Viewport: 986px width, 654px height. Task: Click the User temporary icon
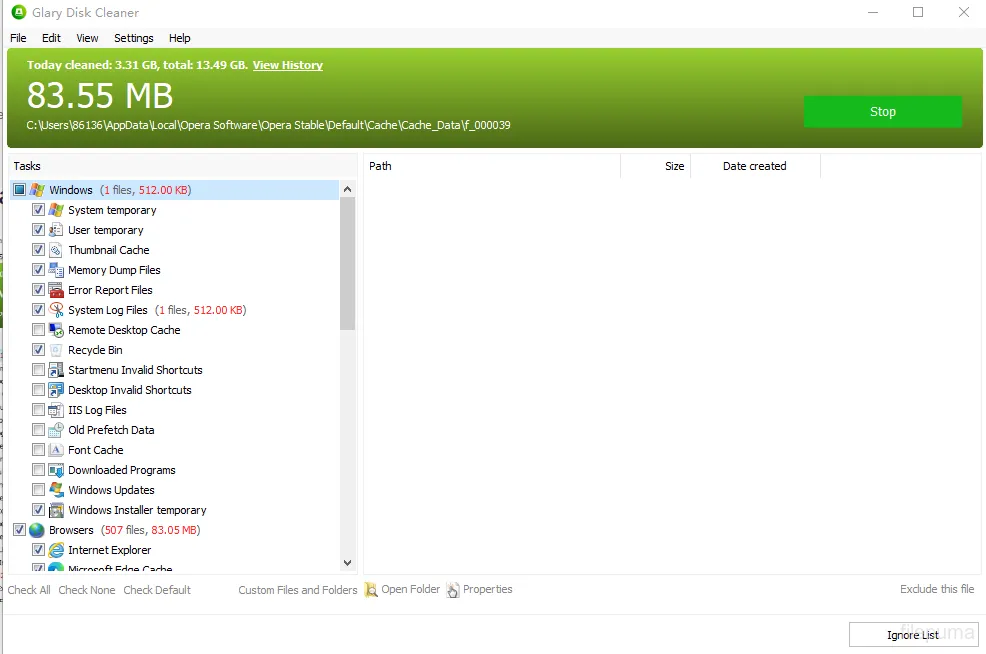(56, 230)
